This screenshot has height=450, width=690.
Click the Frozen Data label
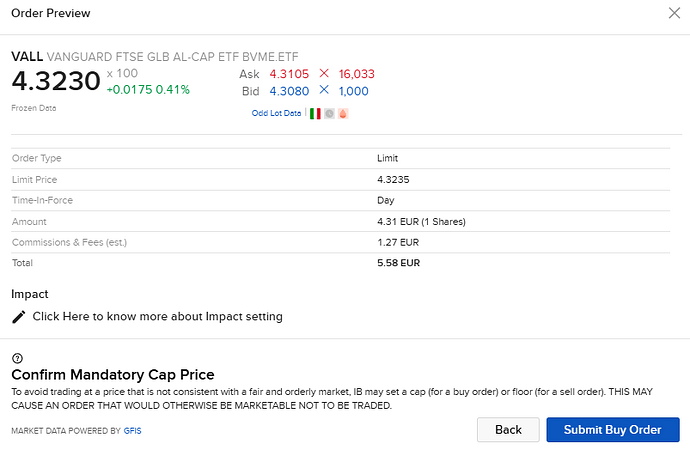click(x=34, y=108)
